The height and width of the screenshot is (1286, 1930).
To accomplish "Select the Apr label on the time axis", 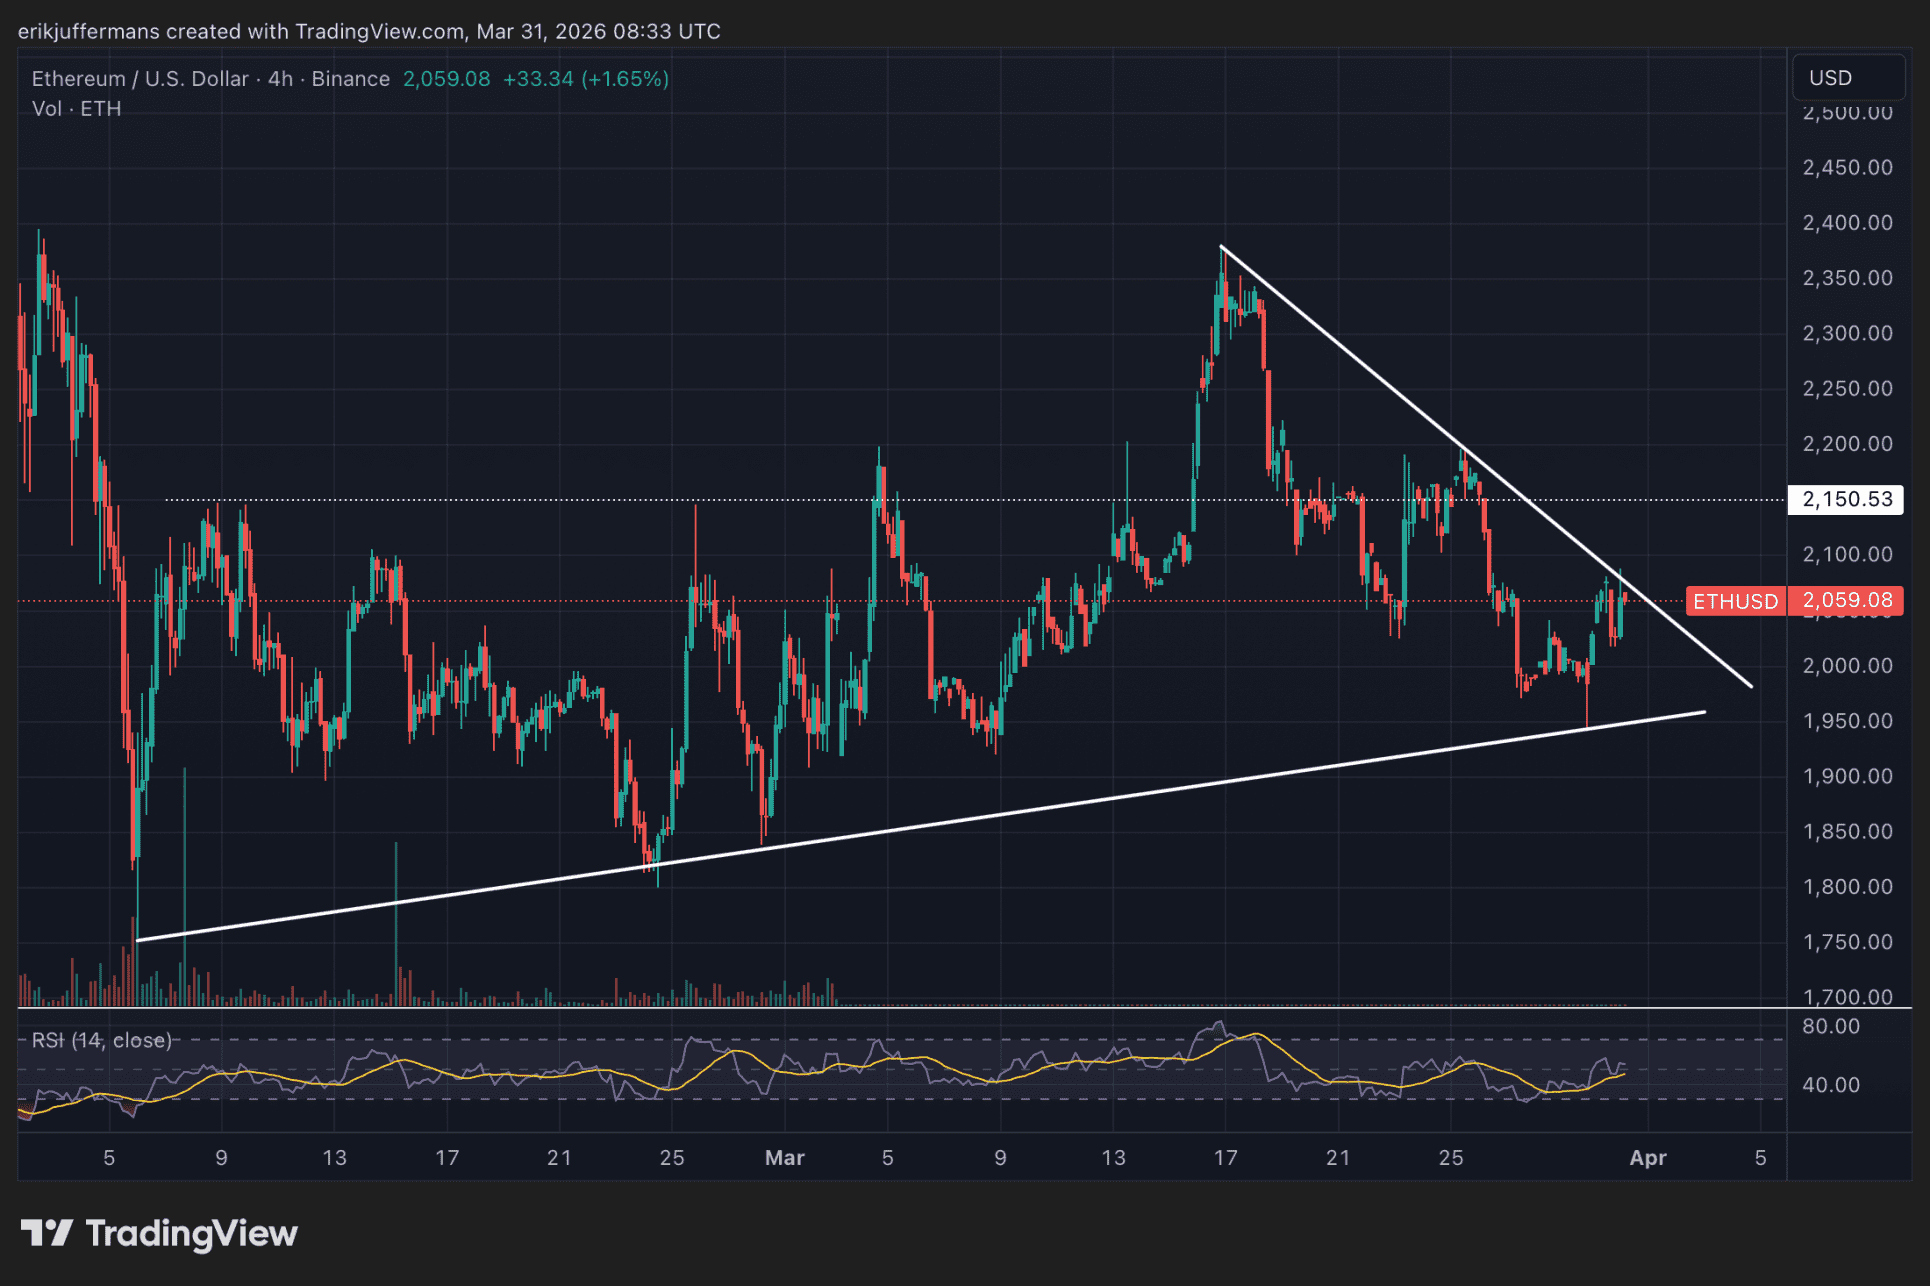I will click(x=1649, y=1158).
